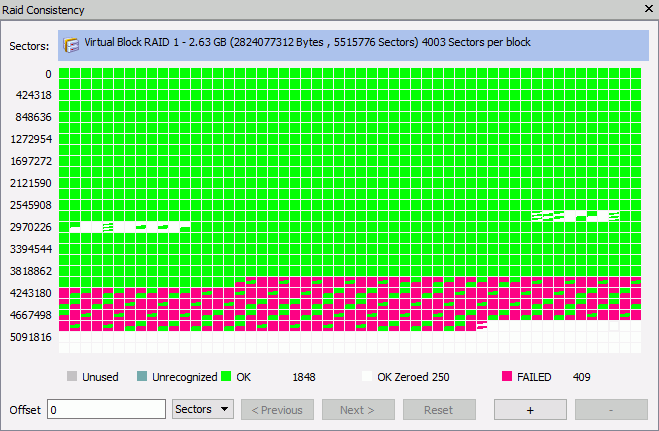
Task: Click the OK count value 1848
Action: point(304,377)
